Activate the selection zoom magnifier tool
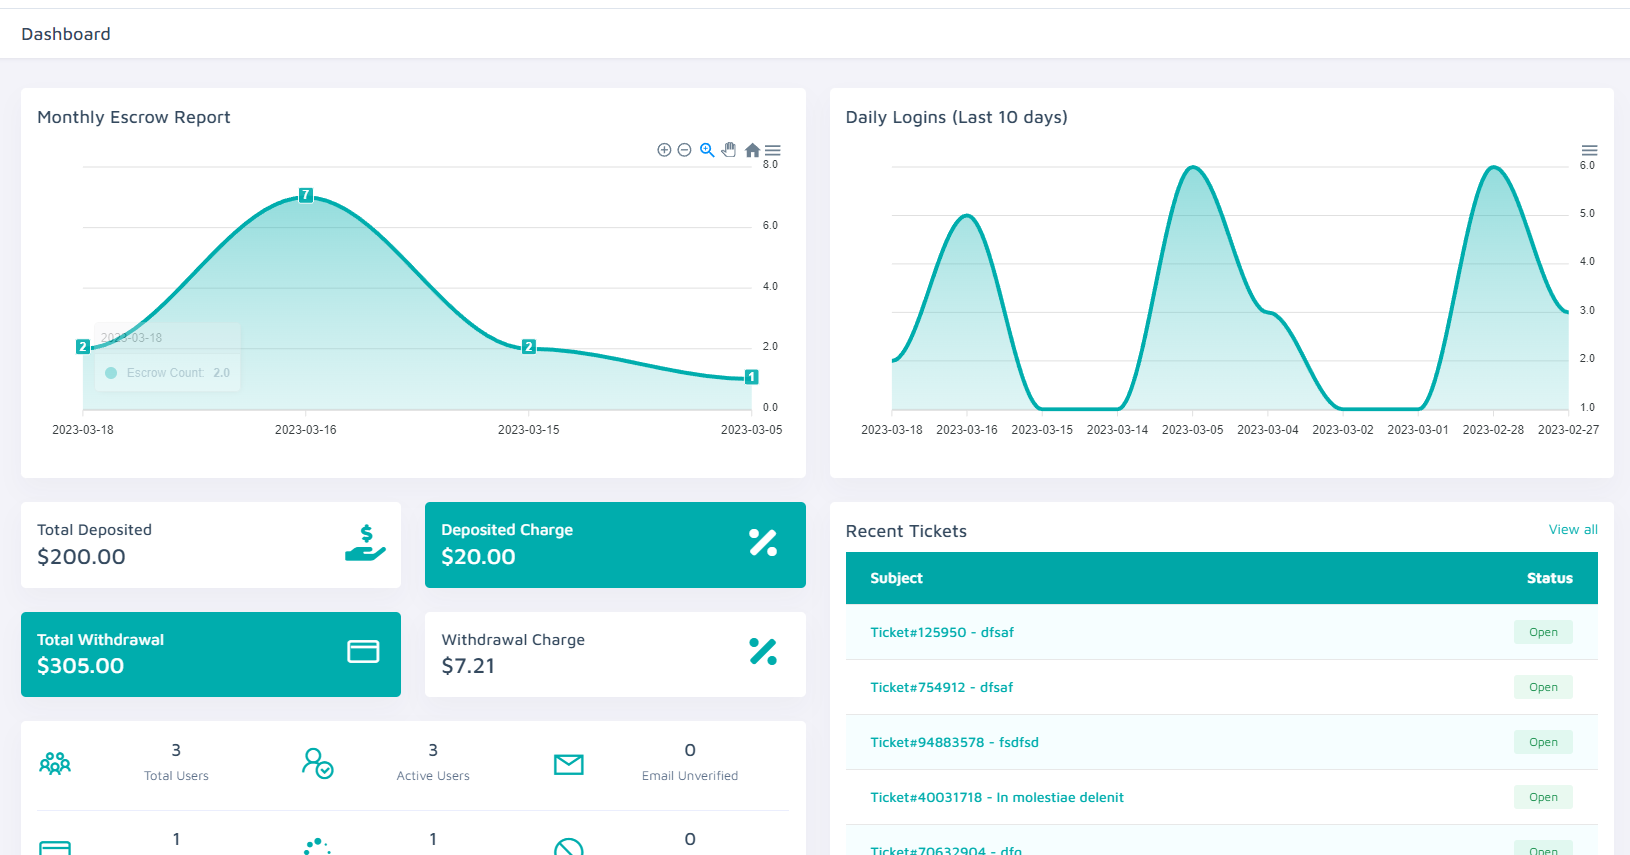 [707, 150]
